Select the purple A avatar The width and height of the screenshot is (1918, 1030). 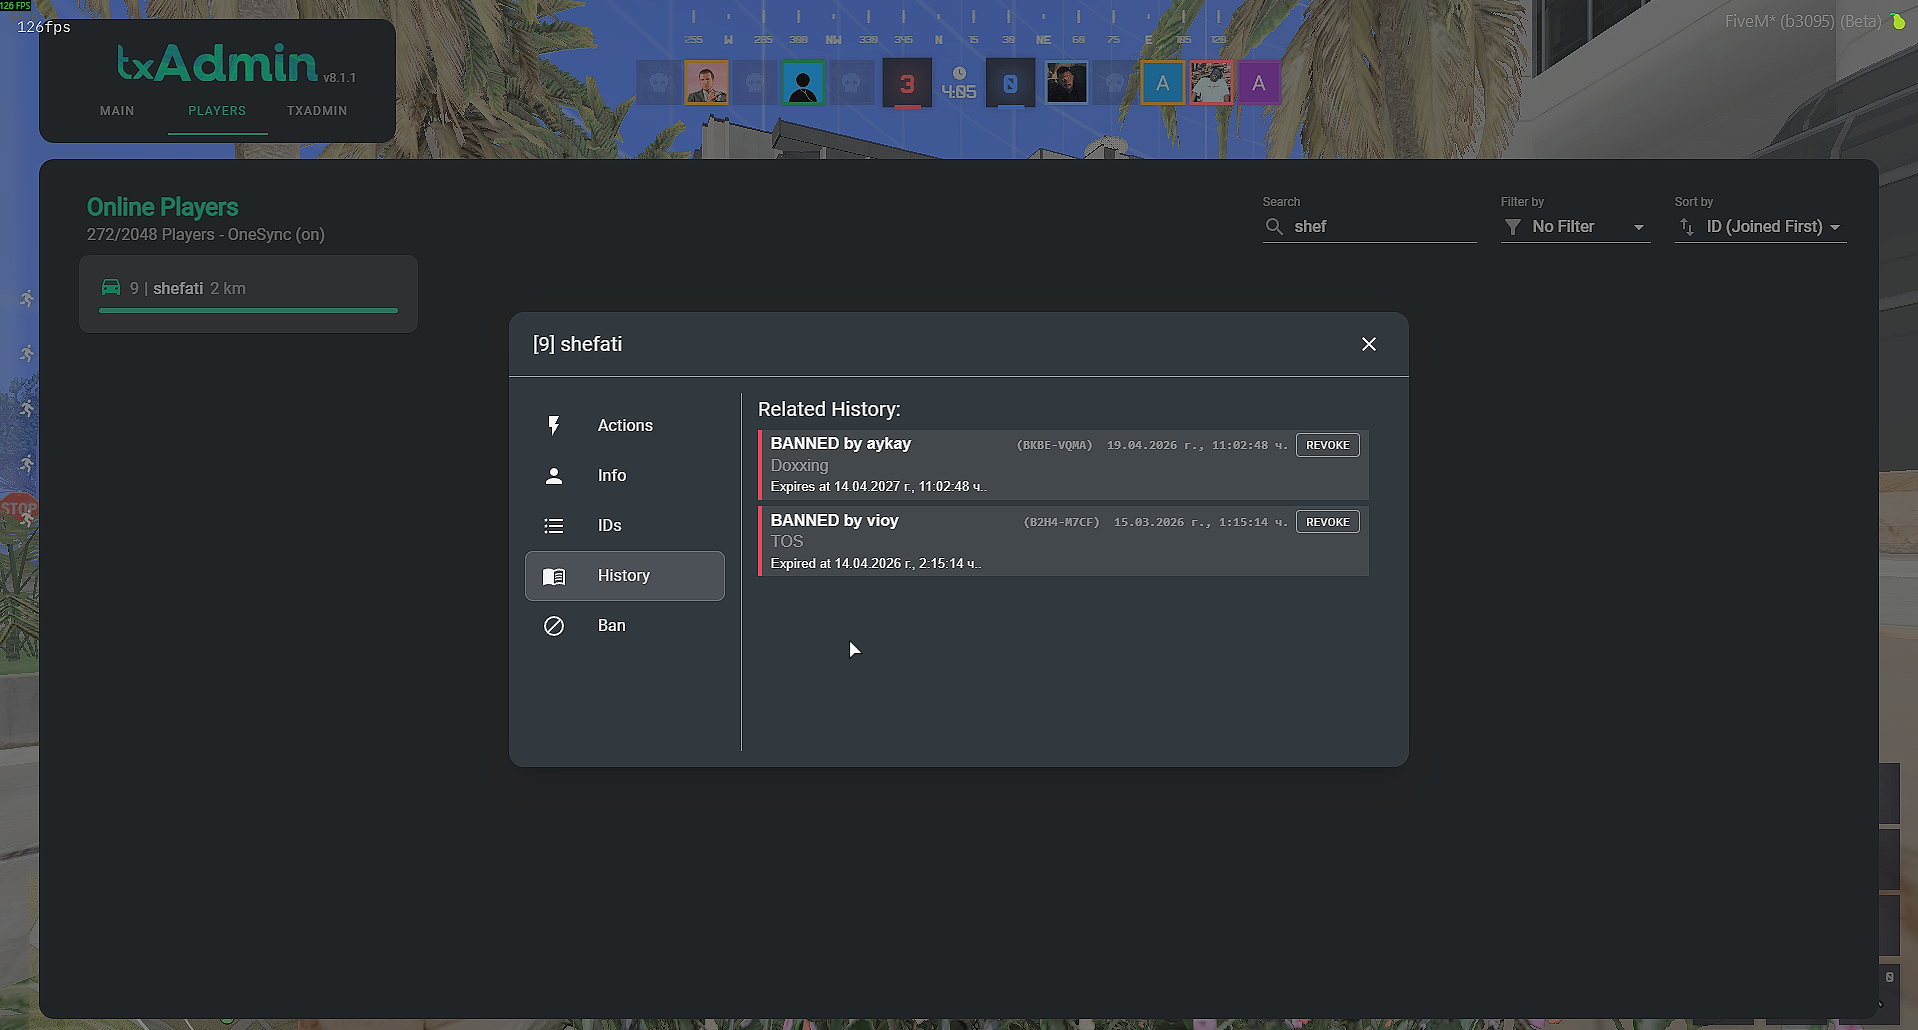pyautogui.click(x=1259, y=83)
